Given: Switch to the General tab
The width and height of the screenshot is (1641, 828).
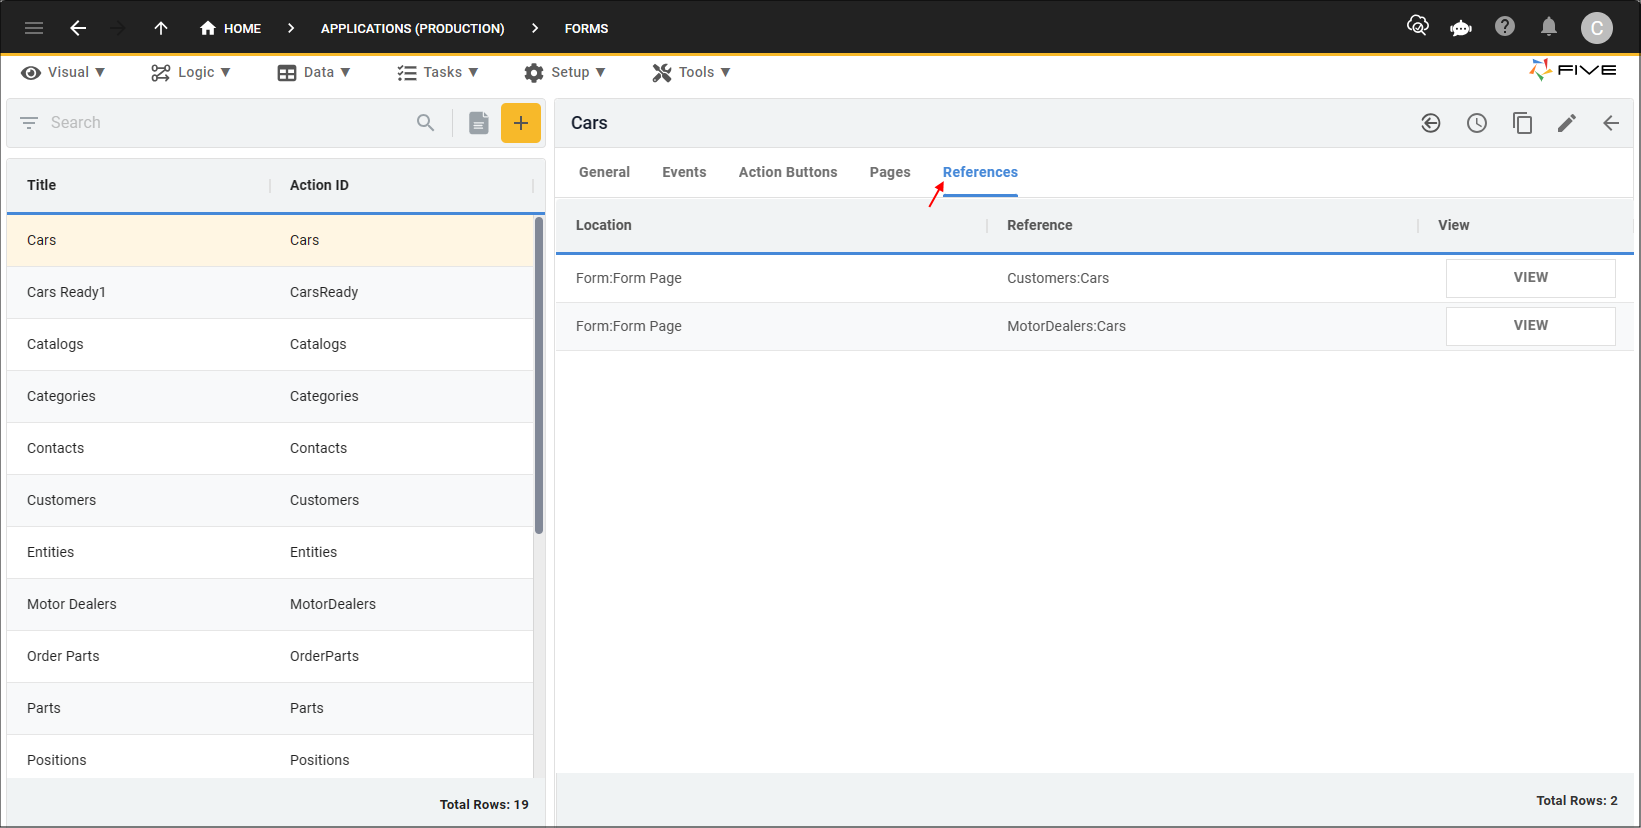Looking at the screenshot, I should 604,172.
